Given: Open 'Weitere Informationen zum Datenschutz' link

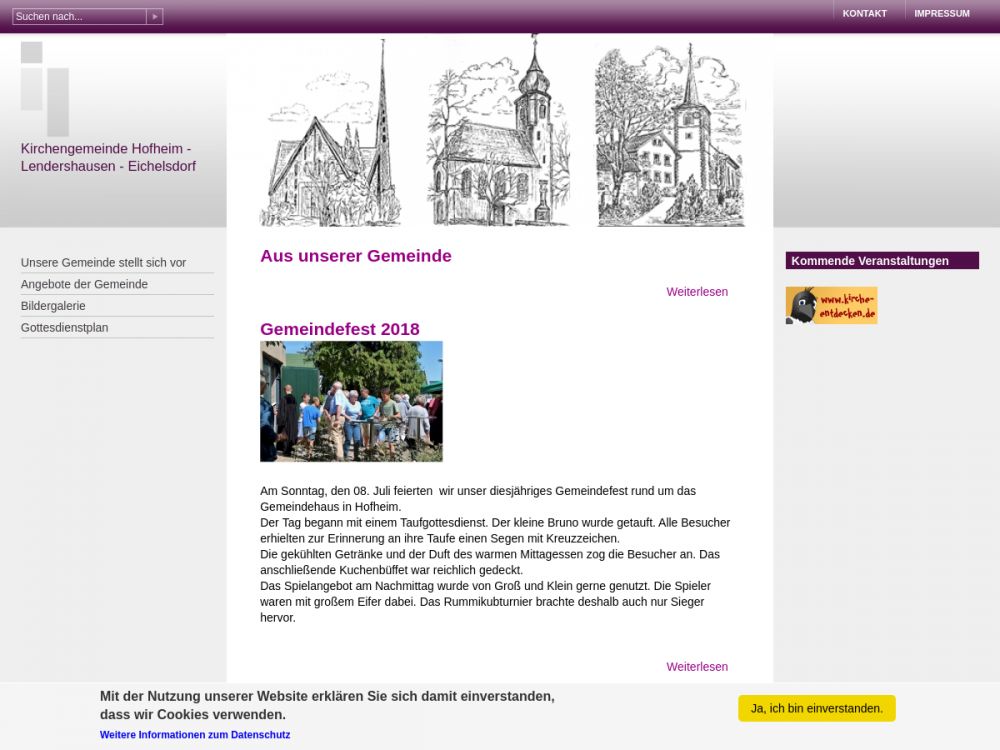Looking at the screenshot, I should pyautogui.click(x=195, y=735).
